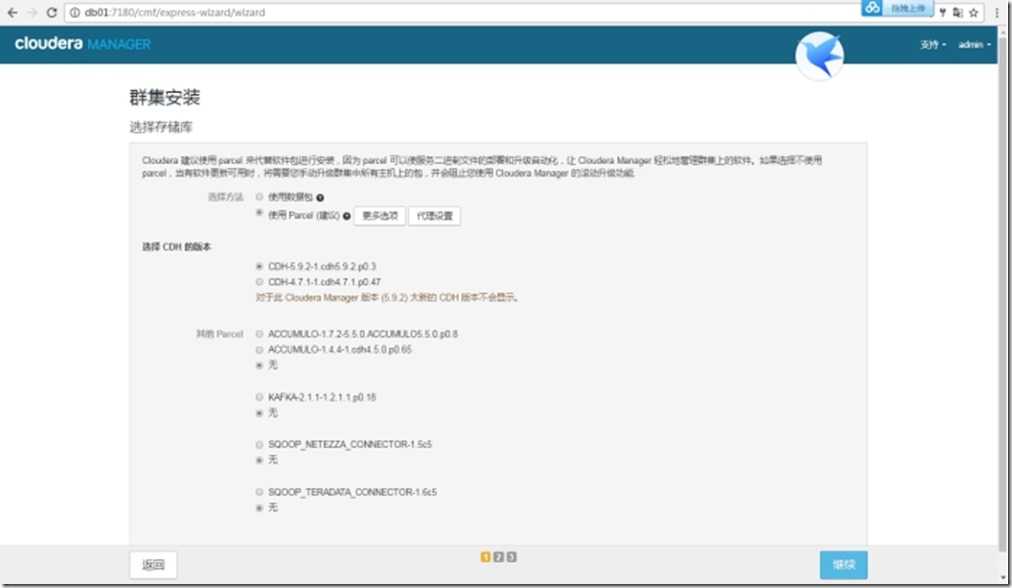Go back using the browser back arrow

point(12,12)
